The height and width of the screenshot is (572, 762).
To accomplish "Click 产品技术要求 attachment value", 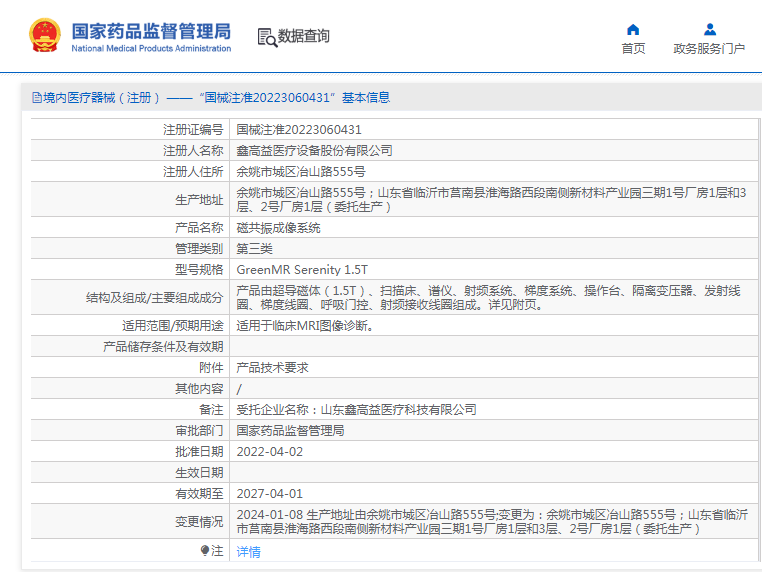I will tap(272, 367).
